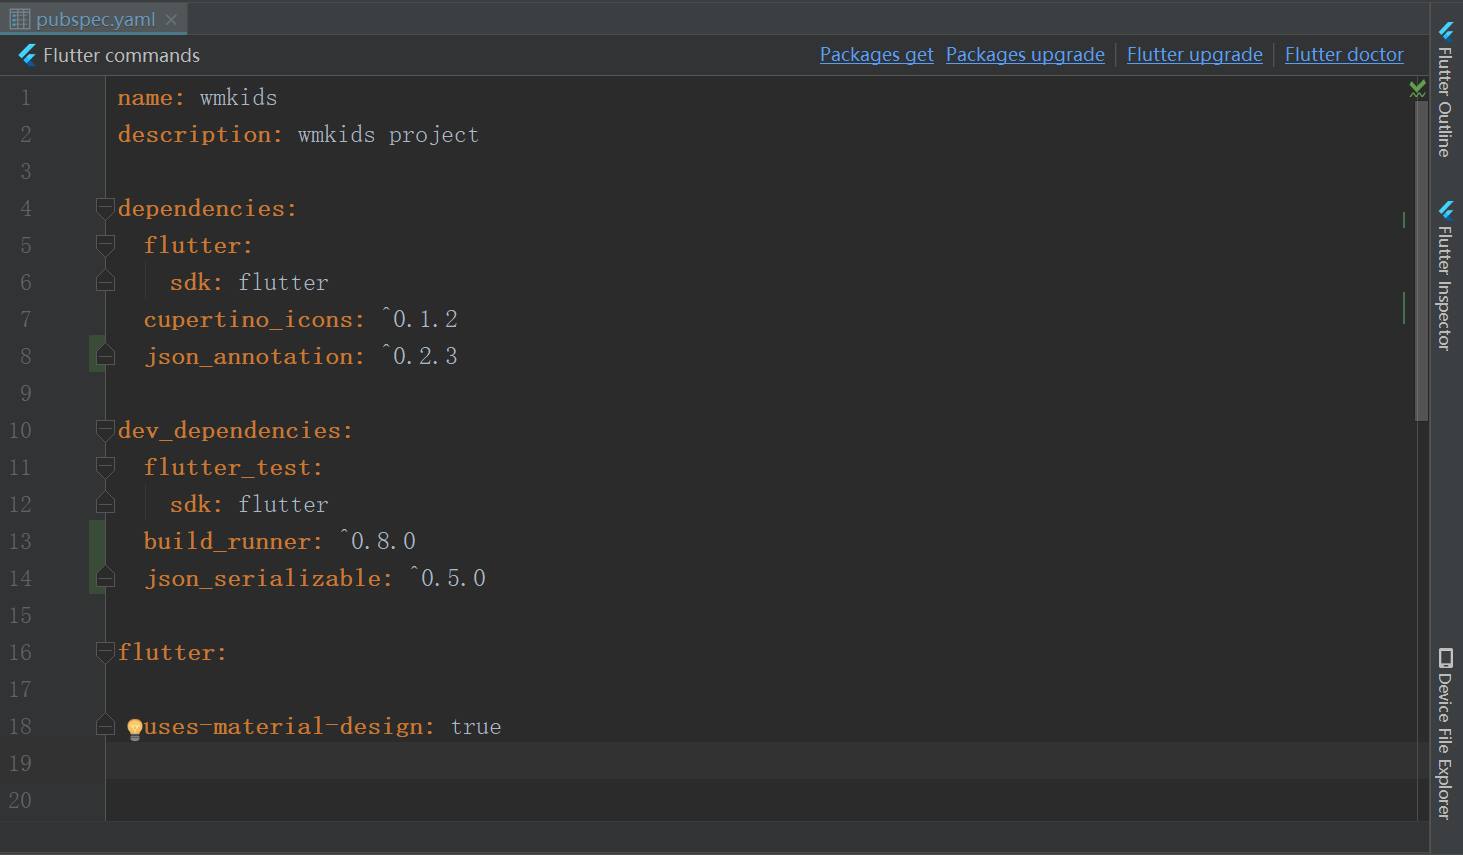
Task: Click the version '^0.1.2'
Action: (x=420, y=319)
